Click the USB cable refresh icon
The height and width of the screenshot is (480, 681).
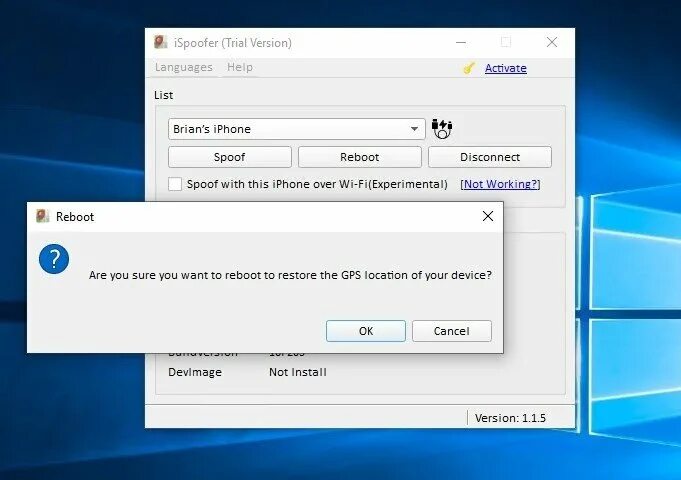tap(442, 129)
